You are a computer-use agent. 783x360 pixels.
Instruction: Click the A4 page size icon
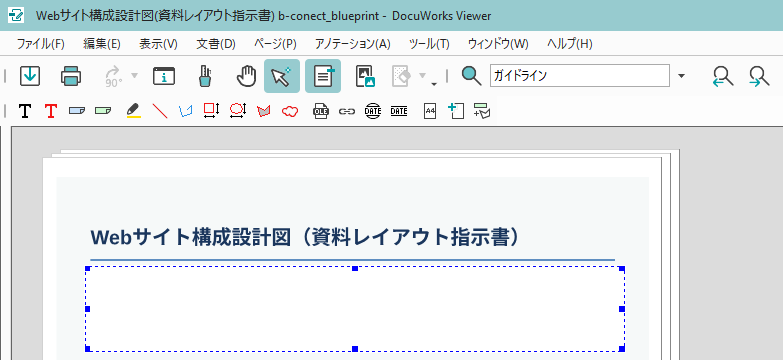click(x=430, y=111)
